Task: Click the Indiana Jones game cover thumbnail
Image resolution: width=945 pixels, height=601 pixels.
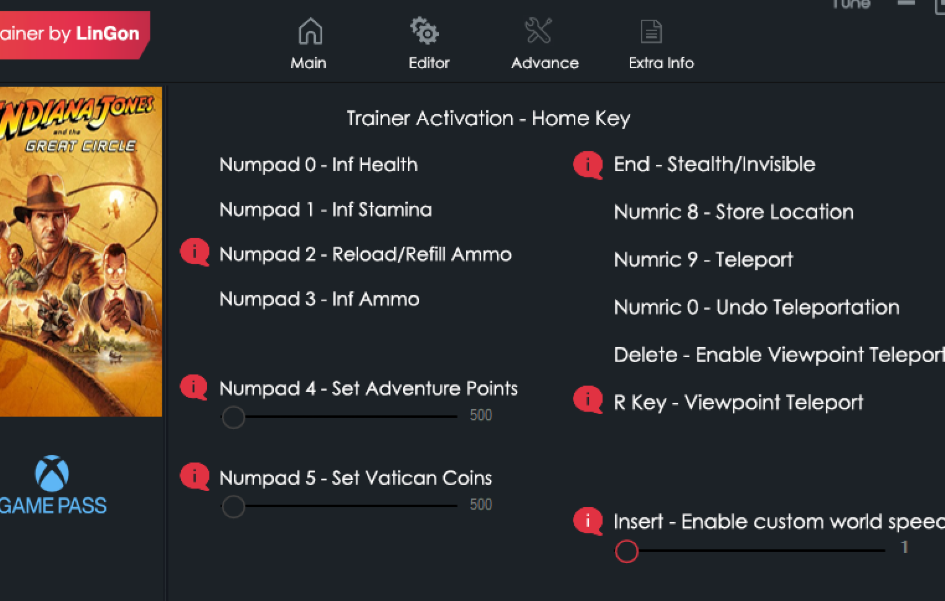Action: (x=80, y=252)
